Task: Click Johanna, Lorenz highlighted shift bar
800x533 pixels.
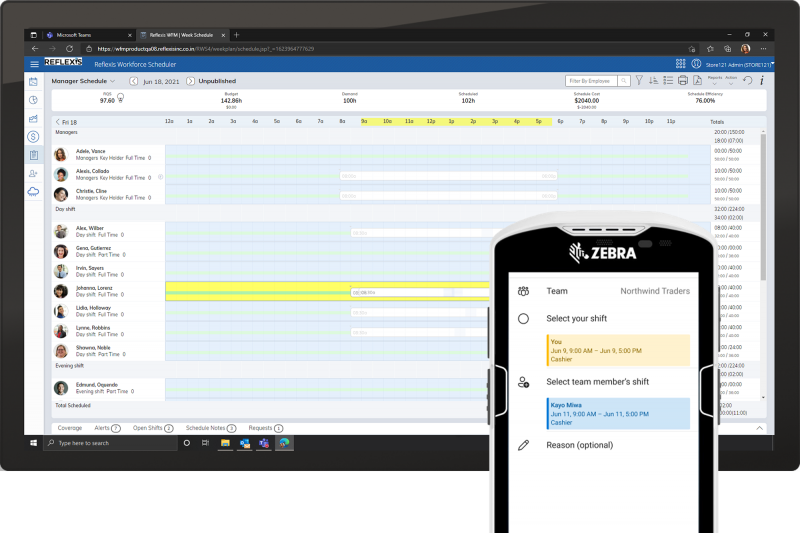Action: 420,292
